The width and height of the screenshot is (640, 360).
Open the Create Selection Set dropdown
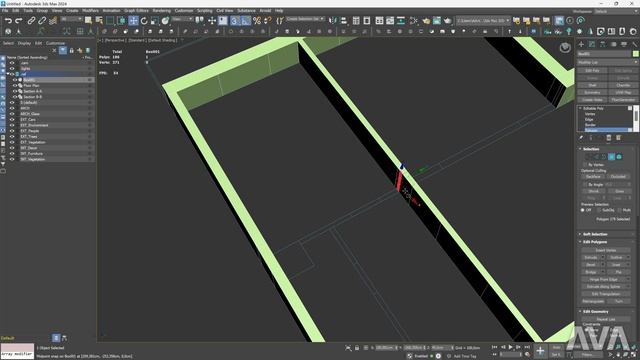tap(305, 19)
